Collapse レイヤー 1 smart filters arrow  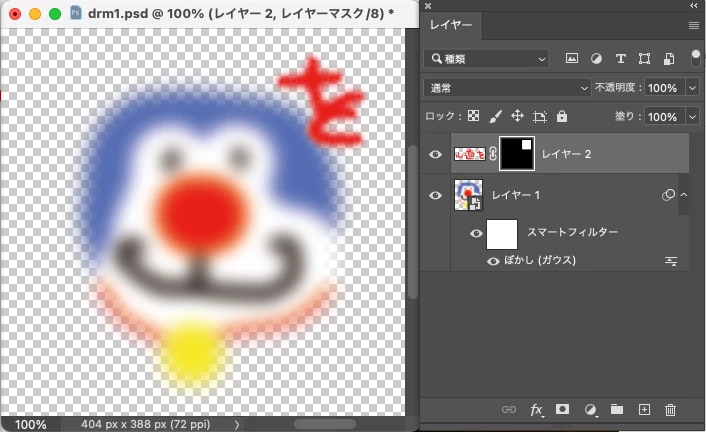[x=683, y=195]
